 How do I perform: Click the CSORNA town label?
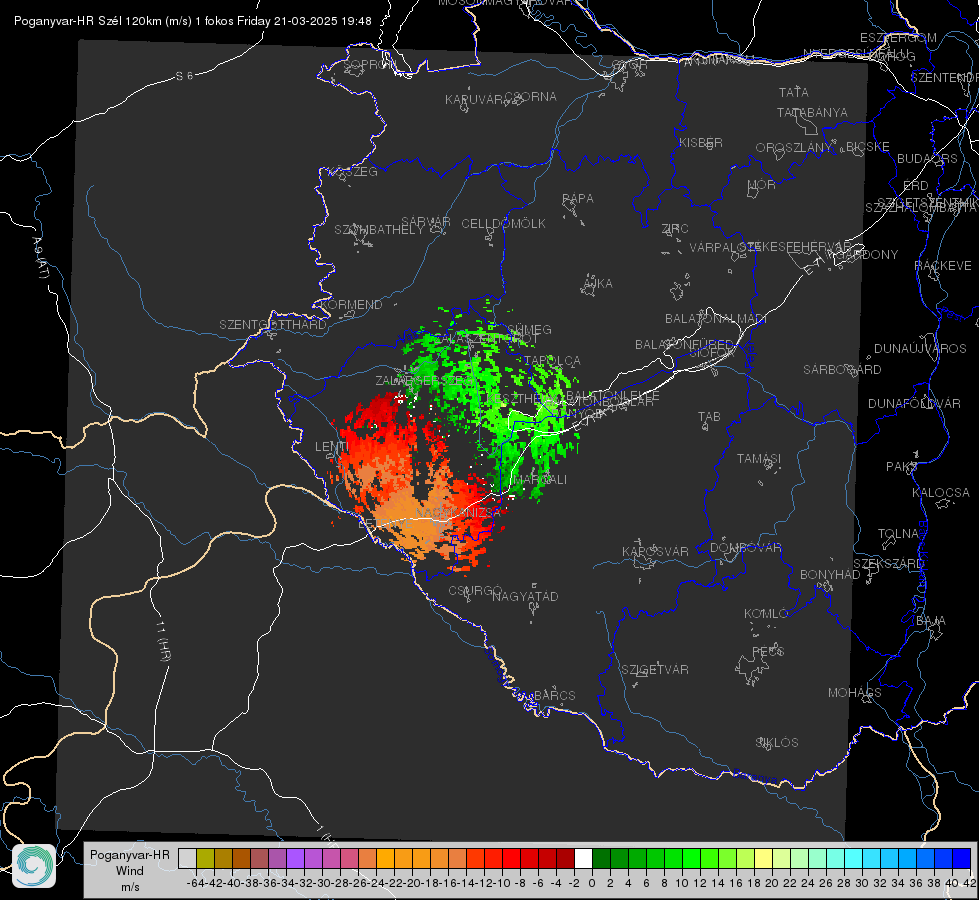pyautogui.click(x=530, y=97)
